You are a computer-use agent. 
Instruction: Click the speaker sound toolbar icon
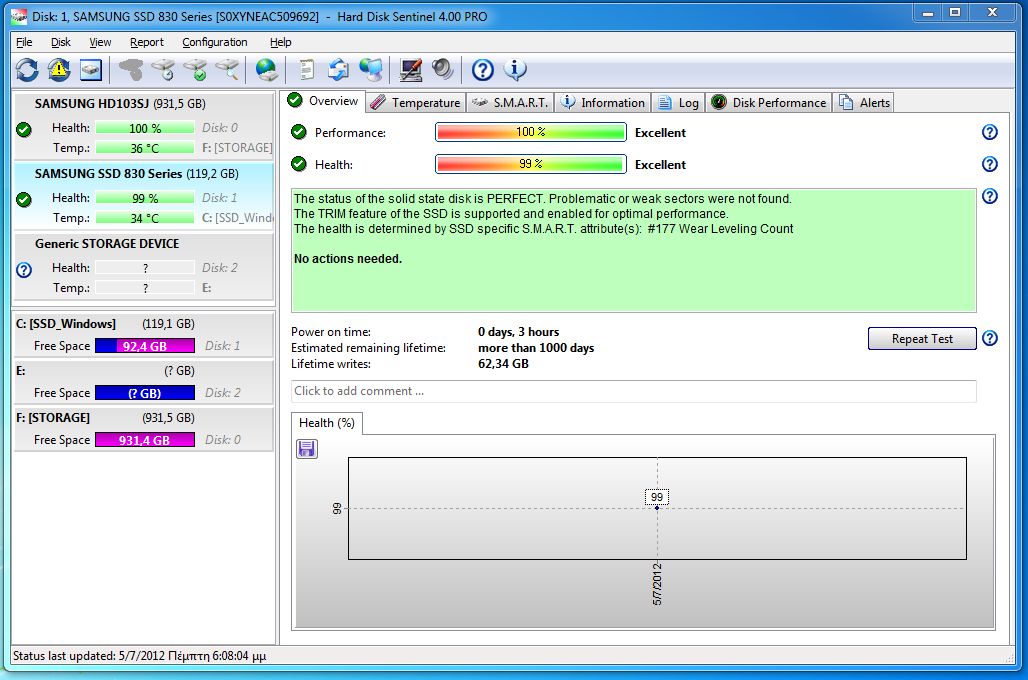tap(442, 70)
